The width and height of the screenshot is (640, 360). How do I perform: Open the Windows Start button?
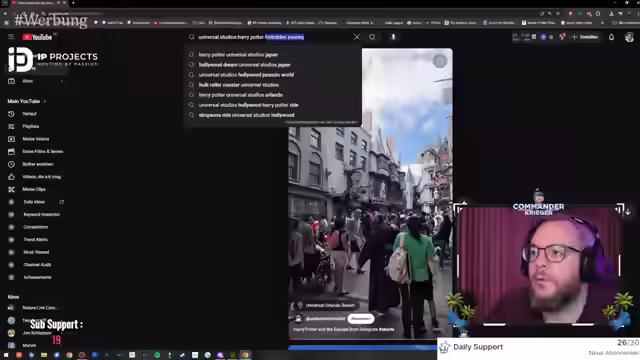click(6, 355)
